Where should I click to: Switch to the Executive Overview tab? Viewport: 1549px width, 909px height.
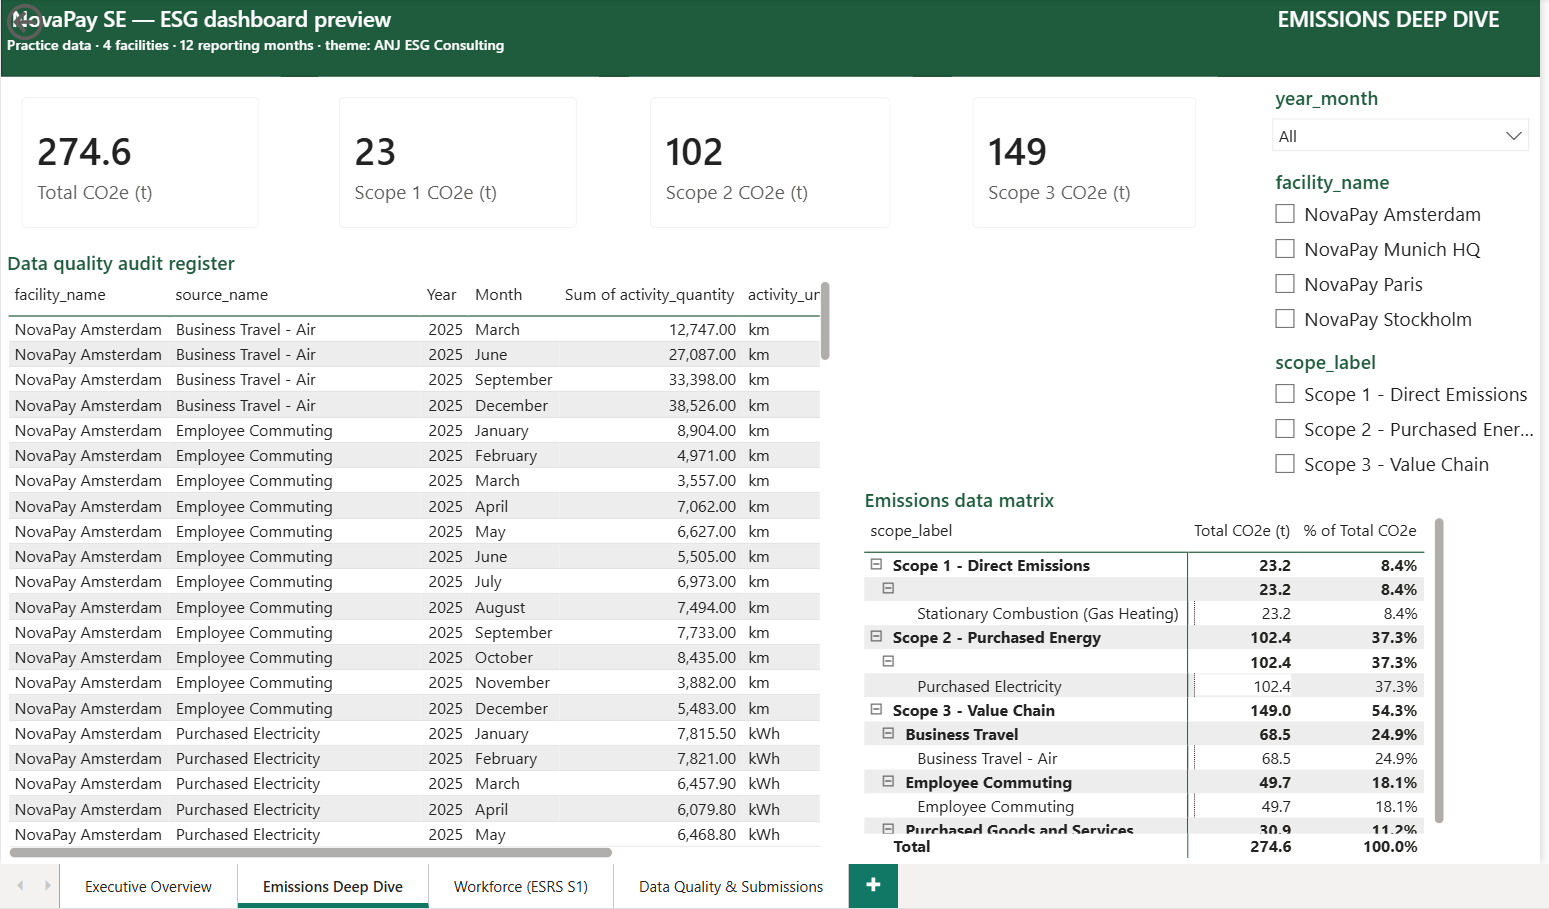[x=148, y=886]
